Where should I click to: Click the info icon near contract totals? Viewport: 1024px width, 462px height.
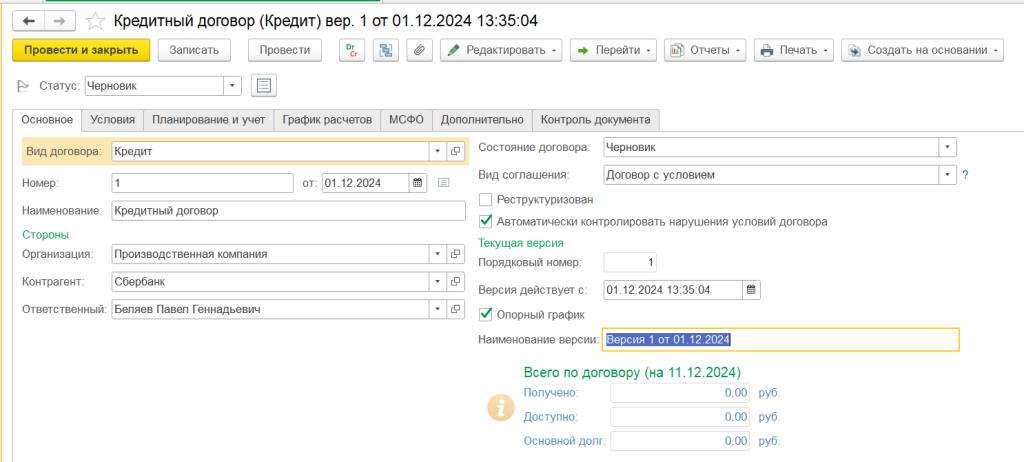501,408
